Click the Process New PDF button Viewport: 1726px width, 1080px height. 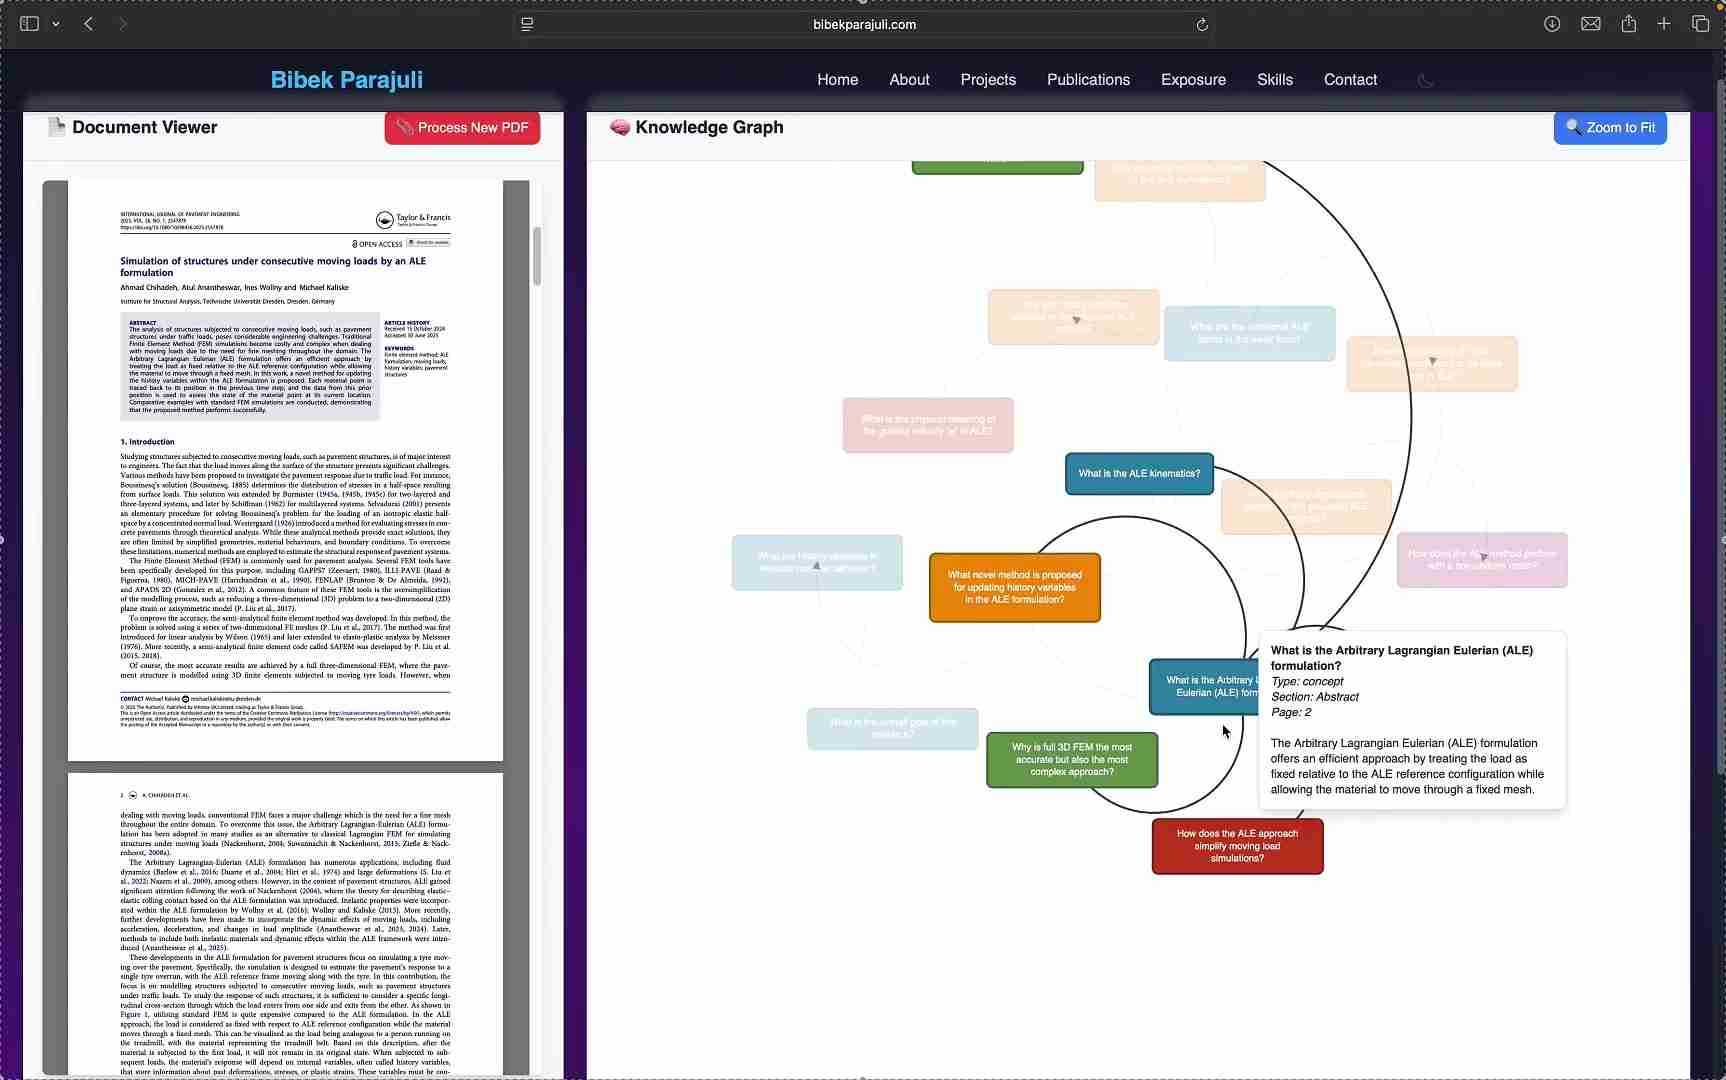click(462, 128)
